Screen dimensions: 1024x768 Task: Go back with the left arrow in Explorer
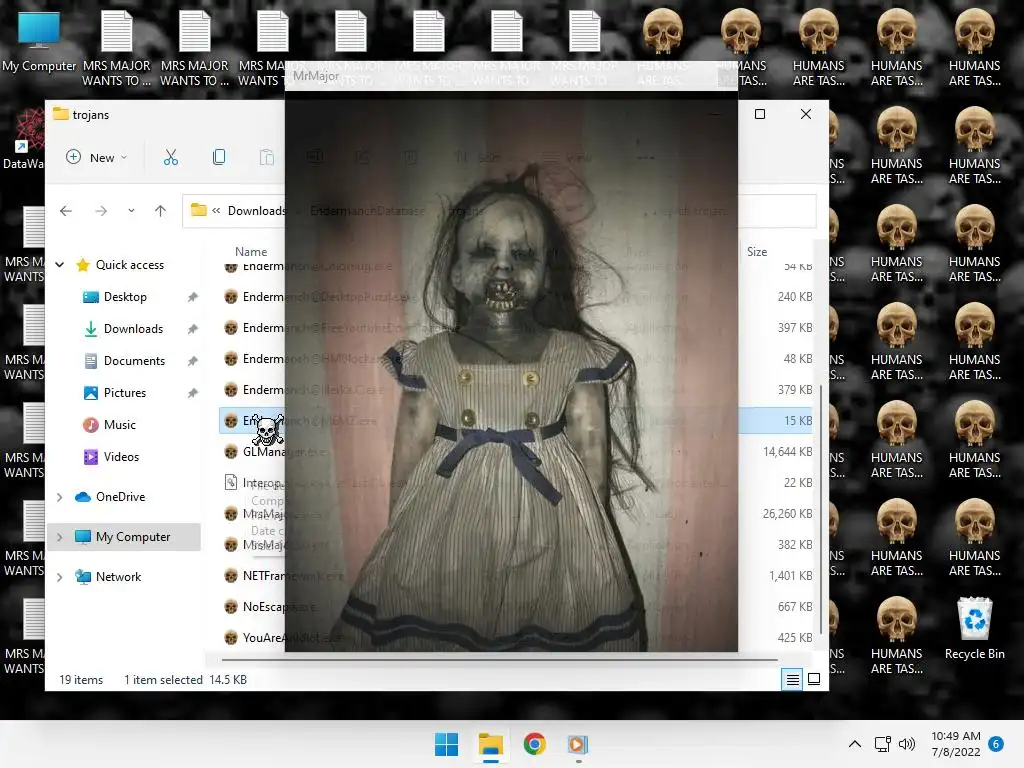pos(66,211)
